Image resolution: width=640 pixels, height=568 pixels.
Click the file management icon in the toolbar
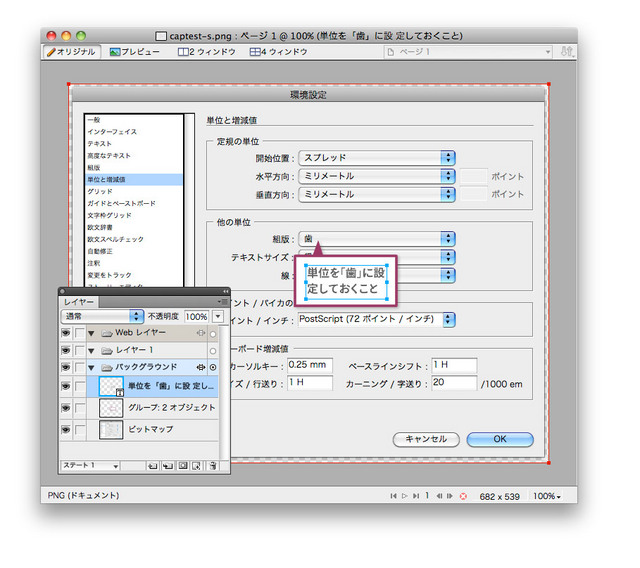pyautogui.click(x=566, y=52)
